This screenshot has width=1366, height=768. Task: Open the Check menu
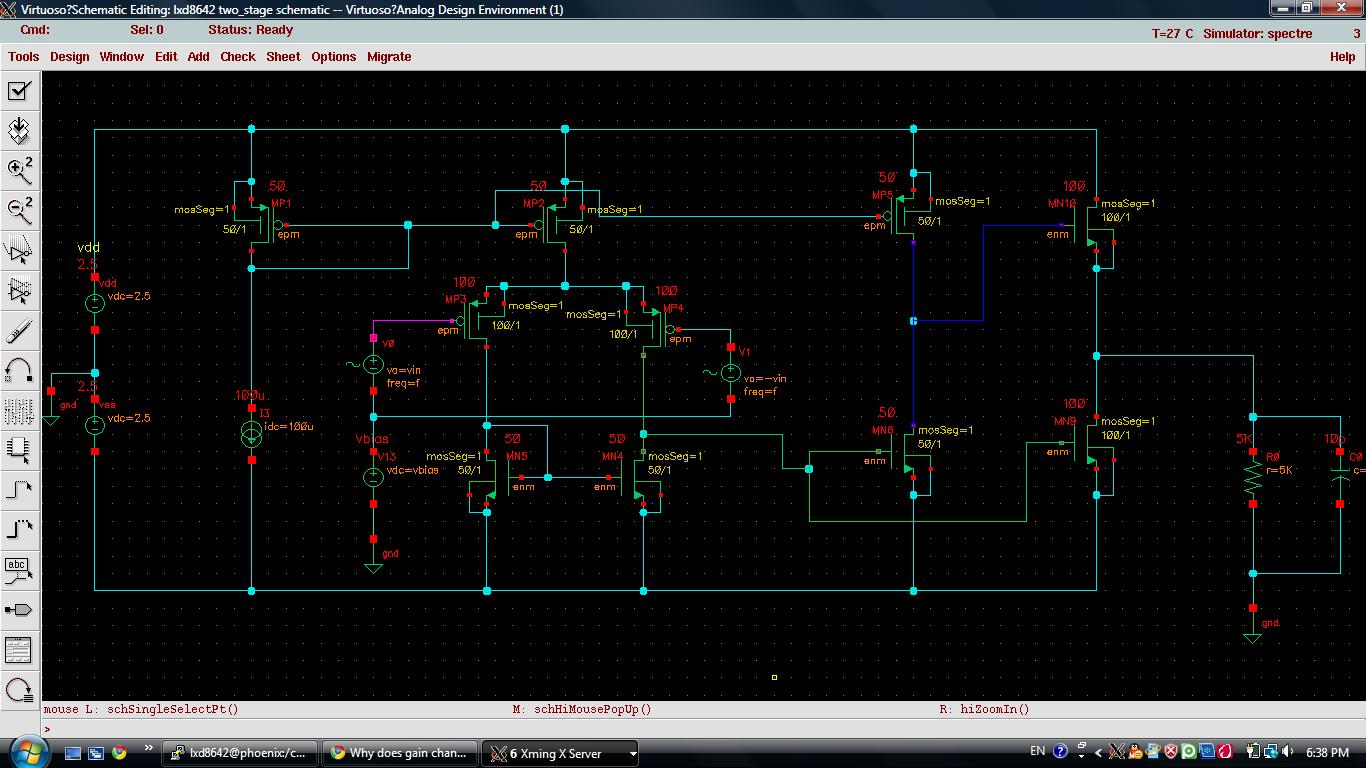237,57
